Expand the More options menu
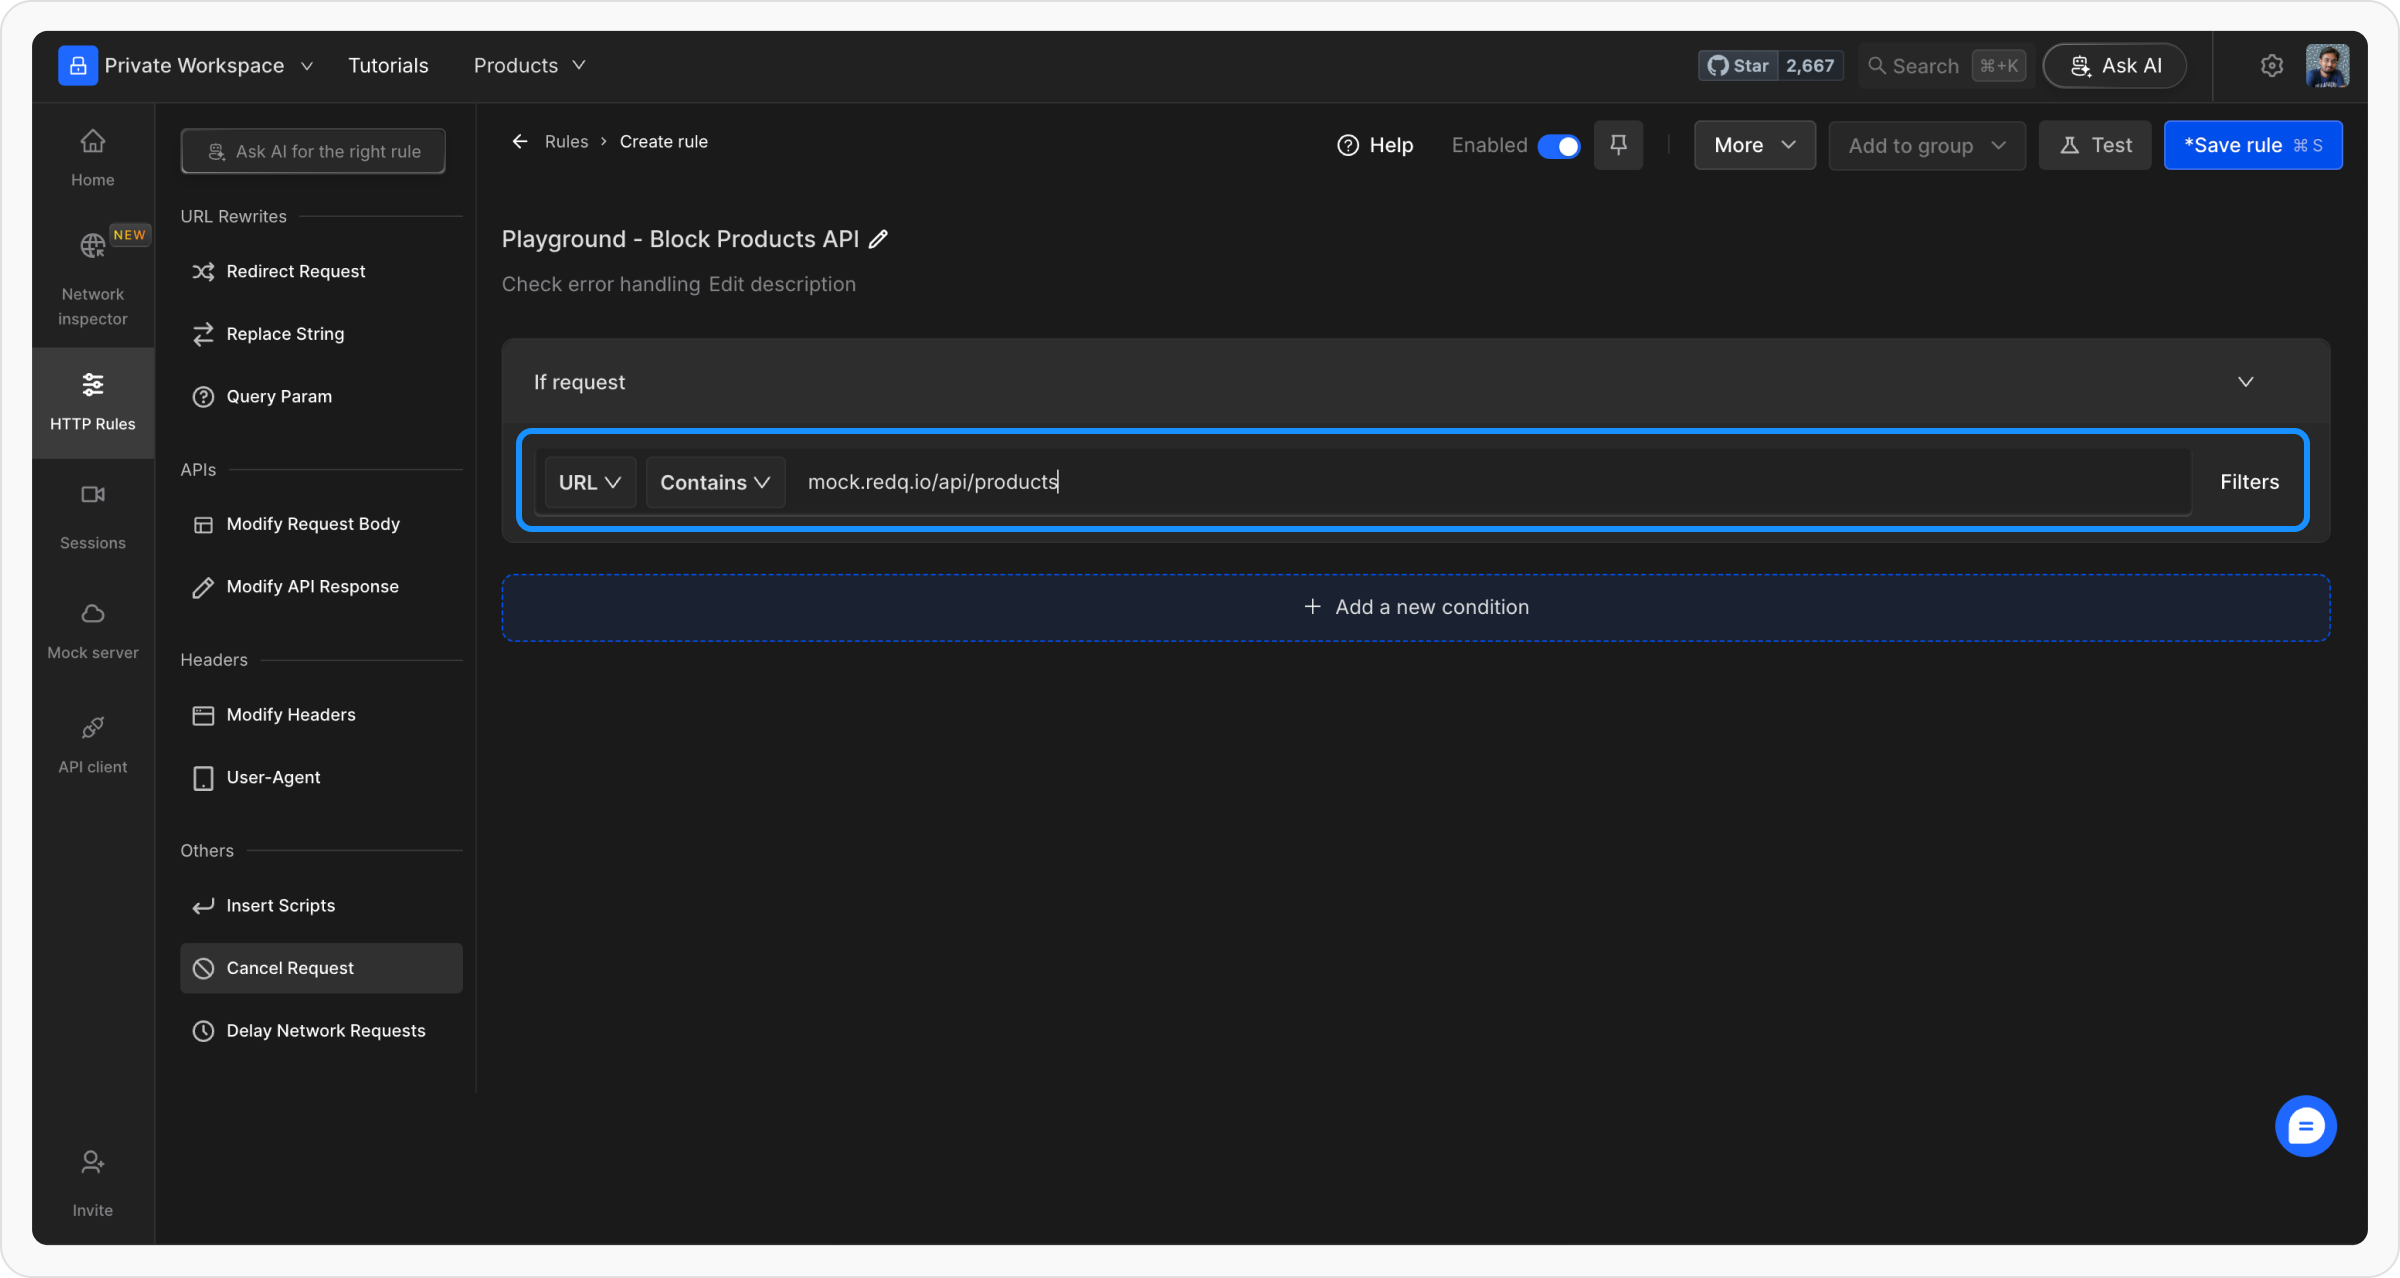This screenshot has height=1278, width=2400. tap(1754, 146)
